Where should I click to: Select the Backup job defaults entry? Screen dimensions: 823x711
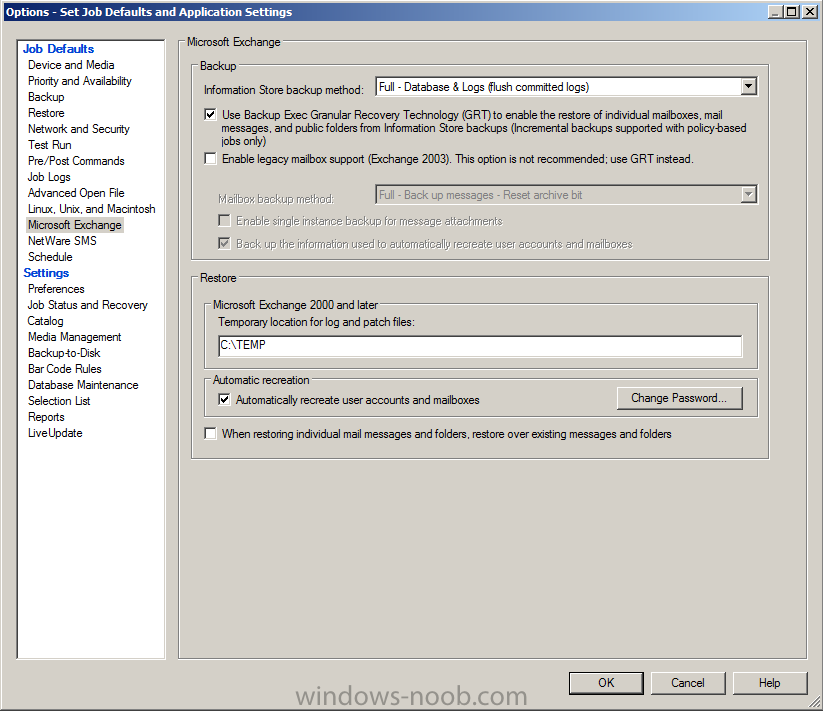tap(46, 97)
